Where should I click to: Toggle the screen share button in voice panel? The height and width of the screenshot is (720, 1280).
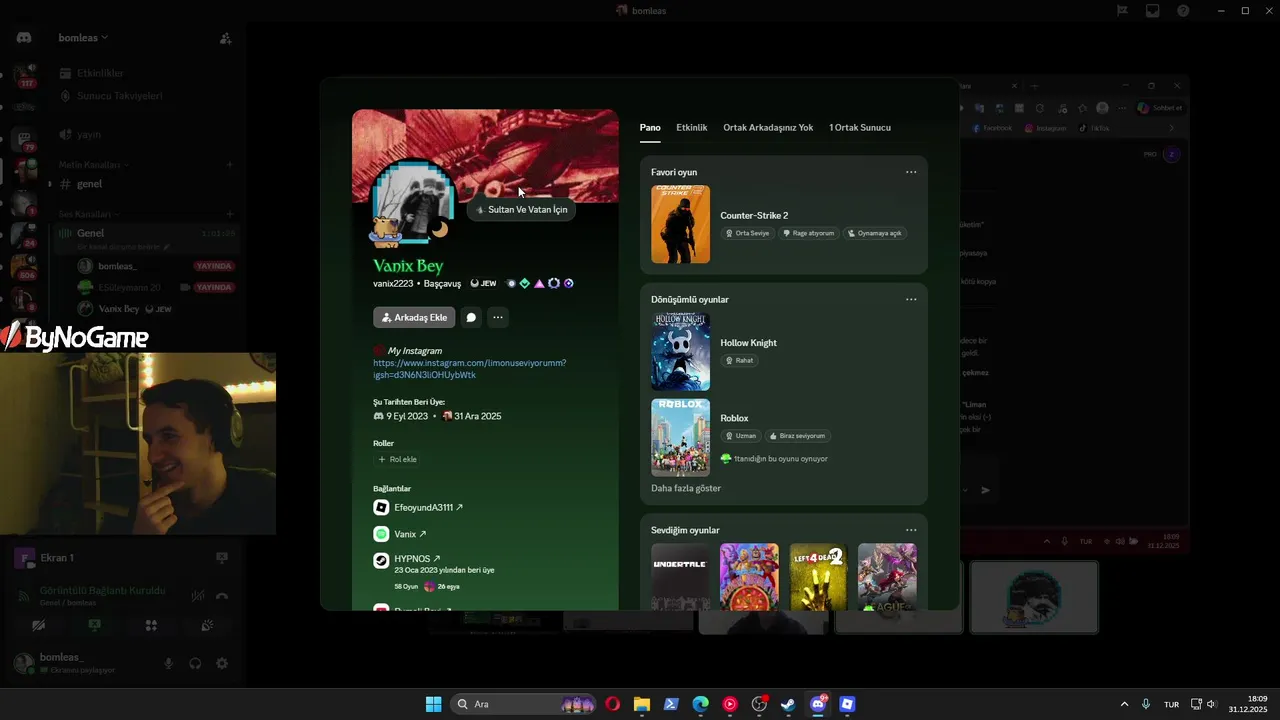coord(95,625)
